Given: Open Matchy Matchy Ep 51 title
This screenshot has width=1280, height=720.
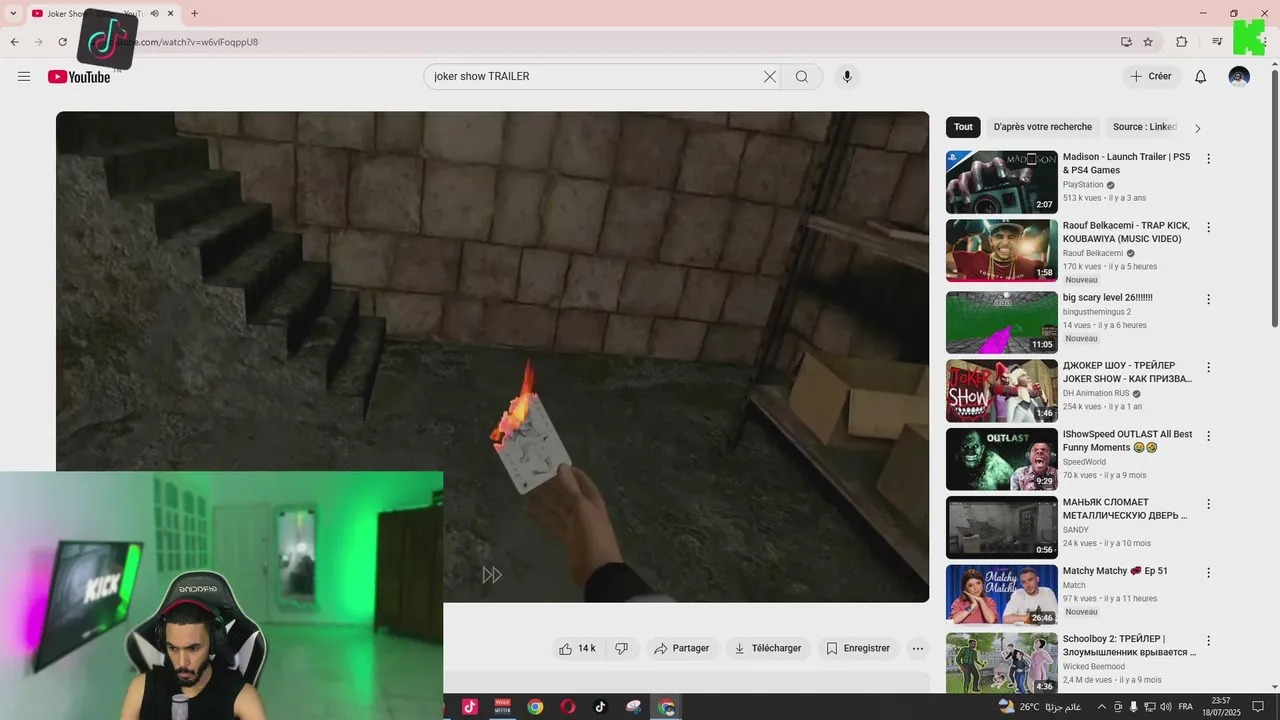Looking at the screenshot, I should click(x=1115, y=571).
